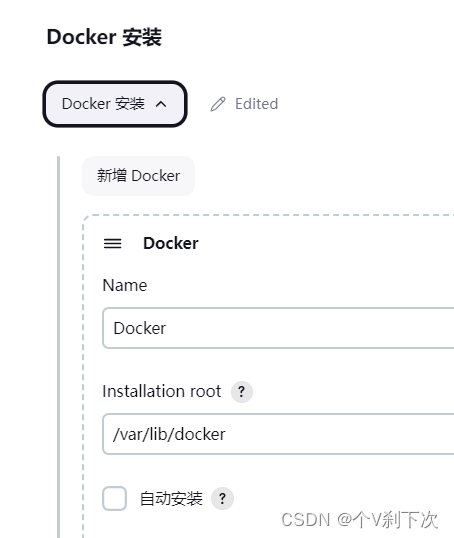The width and height of the screenshot is (454, 538).
Task: Collapse the Docker 安装 expander button
Action: point(115,104)
